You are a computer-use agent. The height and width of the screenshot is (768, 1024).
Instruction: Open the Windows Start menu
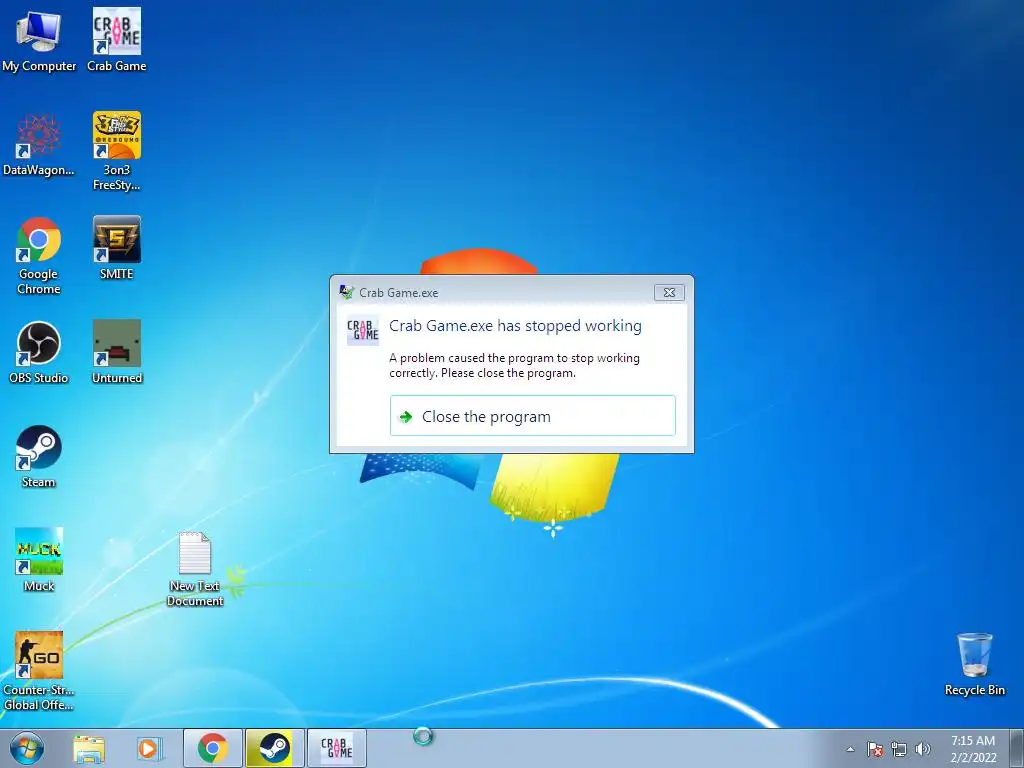pos(27,748)
